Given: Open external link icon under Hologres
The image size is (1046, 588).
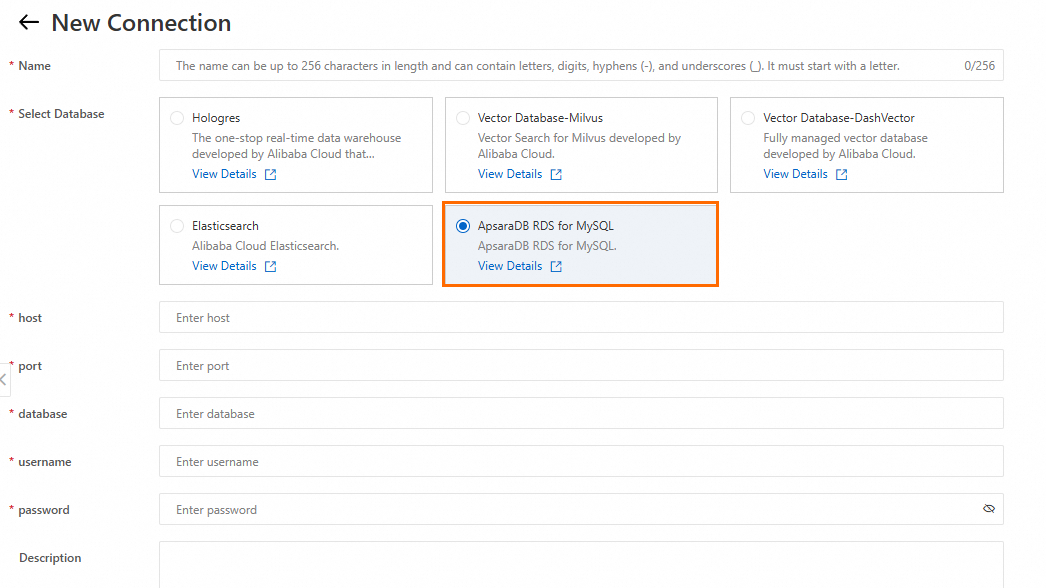Looking at the screenshot, I should pos(270,174).
